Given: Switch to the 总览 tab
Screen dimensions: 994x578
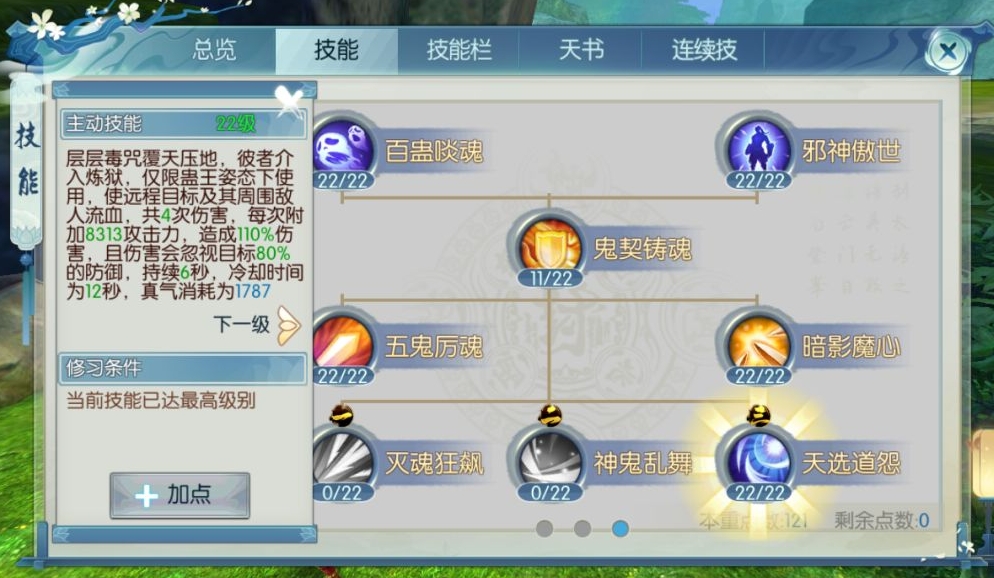Looking at the screenshot, I should point(214,50).
